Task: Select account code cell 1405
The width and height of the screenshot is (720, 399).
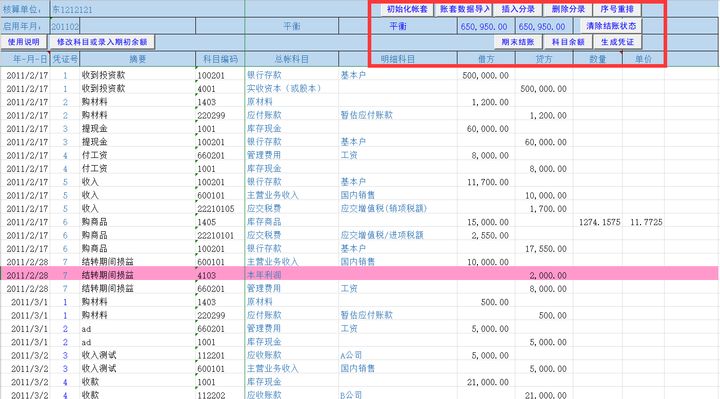Action: [220, 222]
